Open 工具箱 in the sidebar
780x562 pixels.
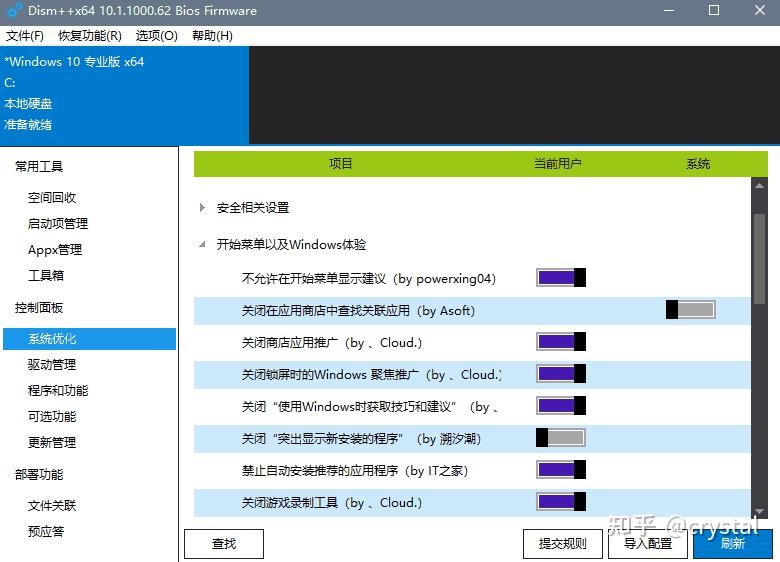click(x=46, y=275)
